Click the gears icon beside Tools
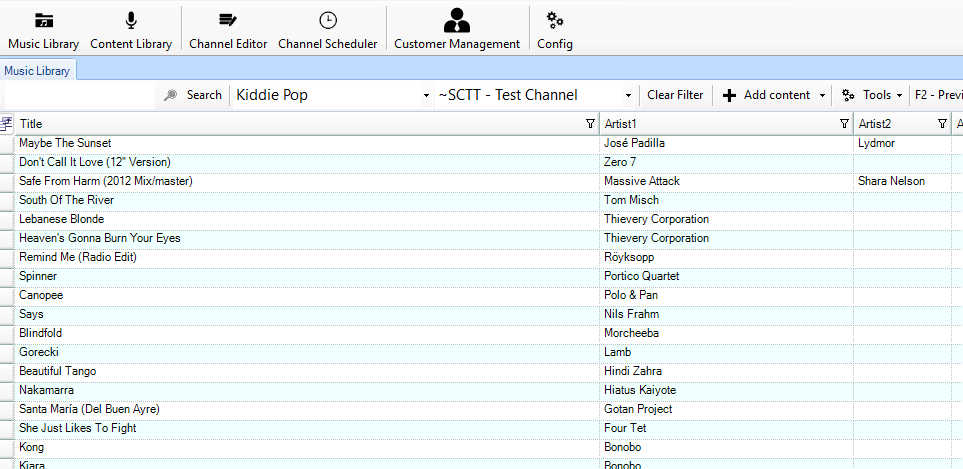Viewport: 963px width, 469px height. tap(848, 95)
